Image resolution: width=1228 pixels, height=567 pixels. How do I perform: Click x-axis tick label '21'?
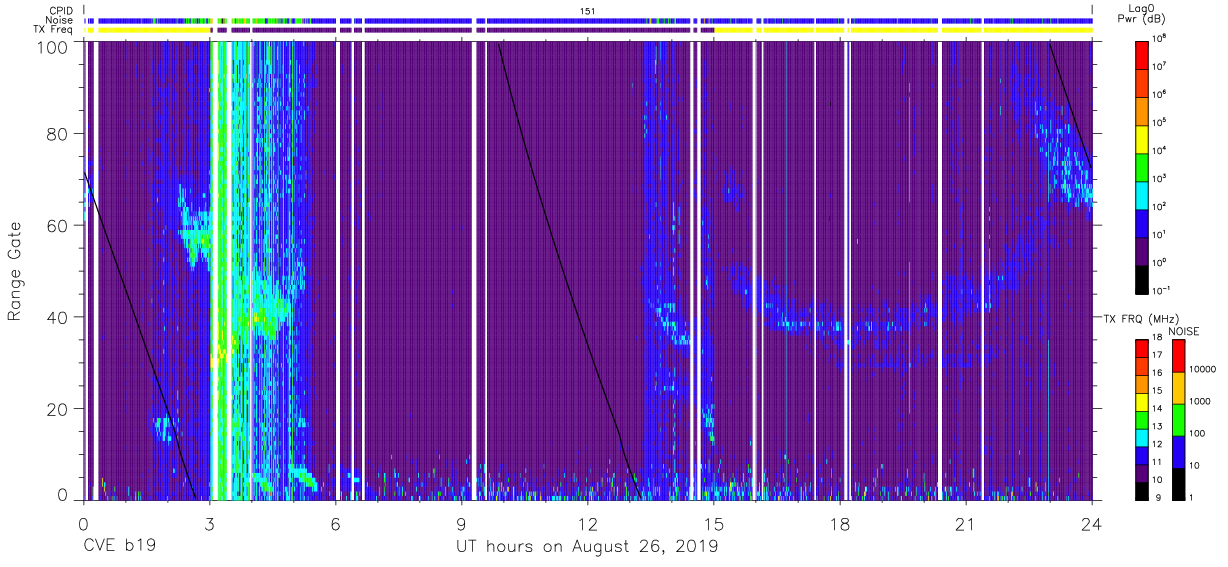(965, 523)
